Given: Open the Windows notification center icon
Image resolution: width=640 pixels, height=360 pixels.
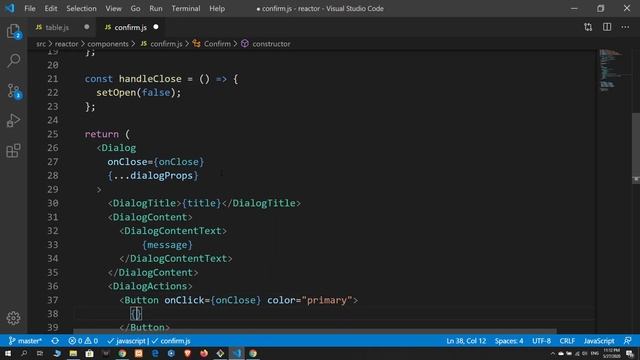Looking at the screenshot, I should [x=630, y=353].
